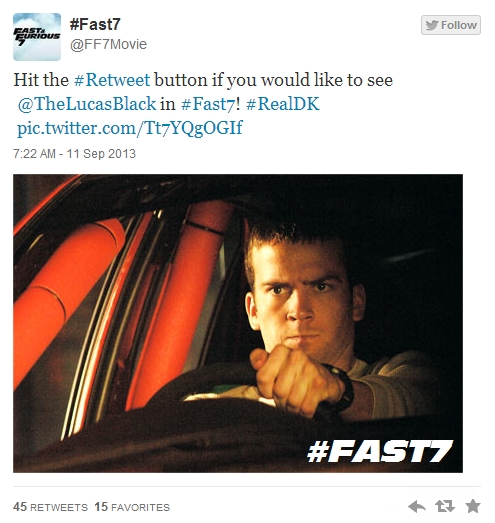Favorite the tweet with star icon

pyautogui.click(x=473, y=507)
